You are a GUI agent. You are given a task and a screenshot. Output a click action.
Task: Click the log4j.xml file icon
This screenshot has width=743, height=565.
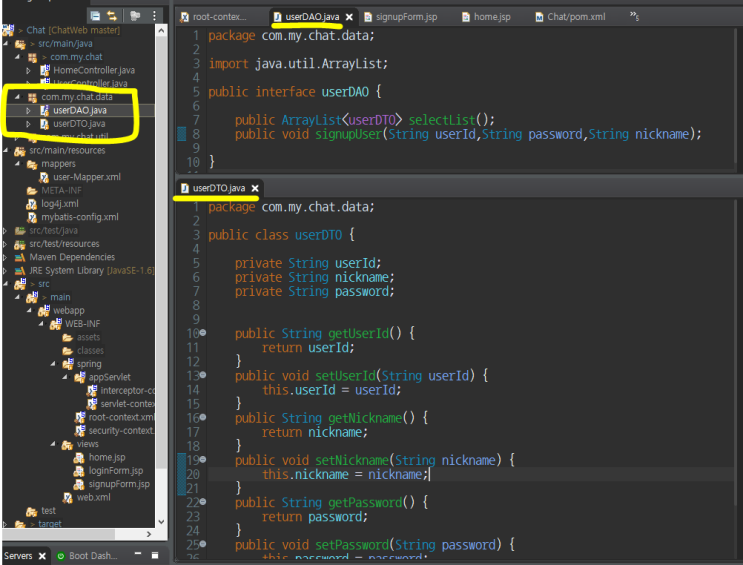tap(32, 204)
